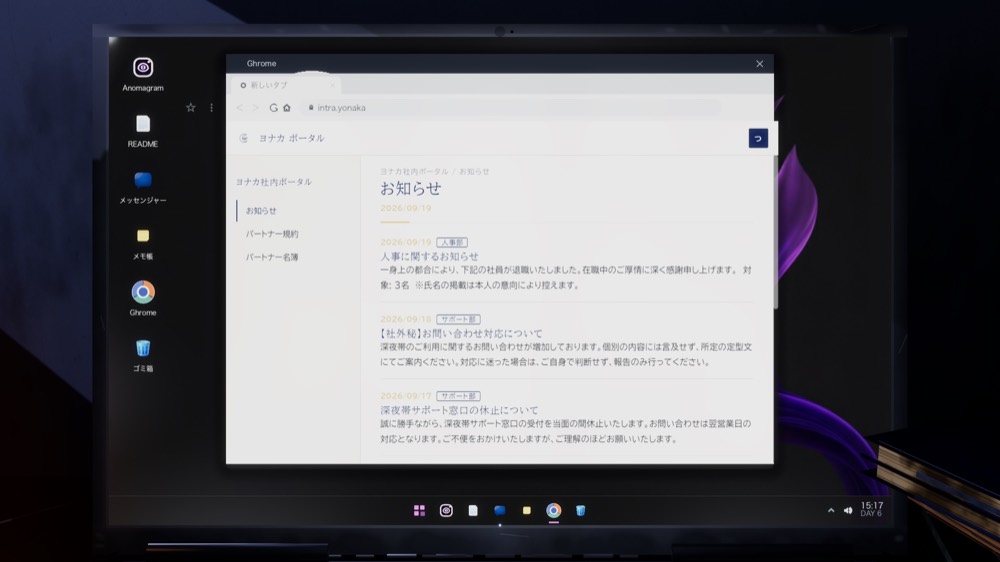This screenshot has width=1000, height=562.
Task: Open パートナー規約 in the sidebar
Action: 272,234
